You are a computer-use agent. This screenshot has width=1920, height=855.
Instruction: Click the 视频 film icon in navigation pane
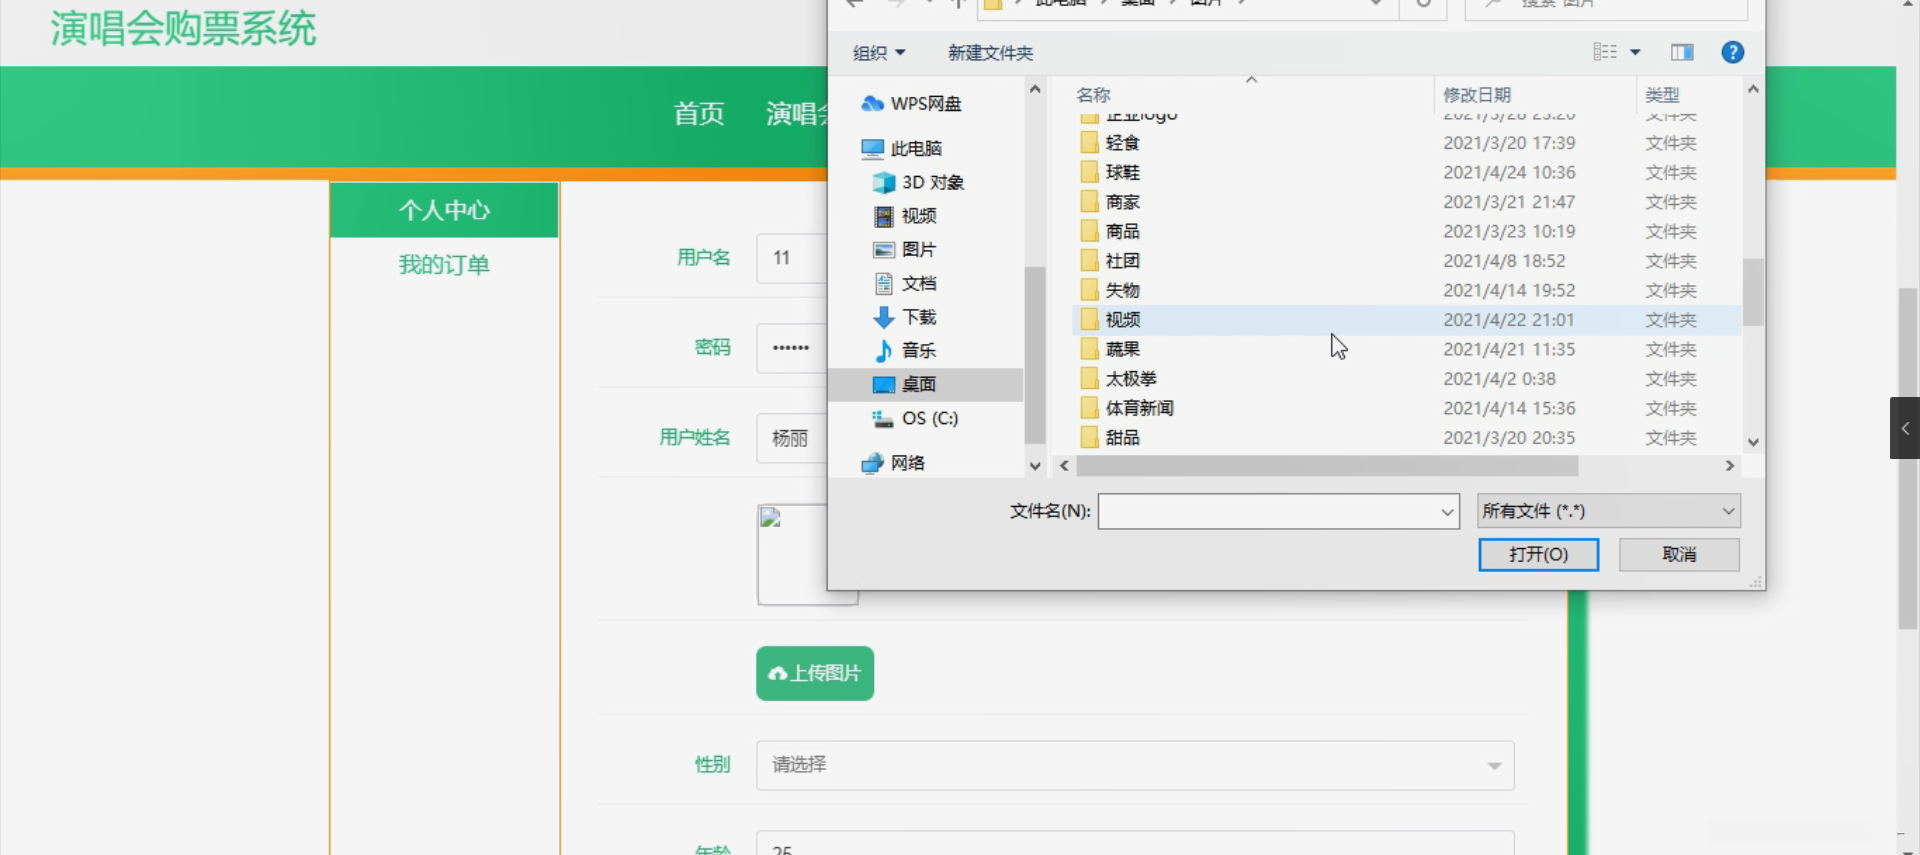click(x=884, y=216)
